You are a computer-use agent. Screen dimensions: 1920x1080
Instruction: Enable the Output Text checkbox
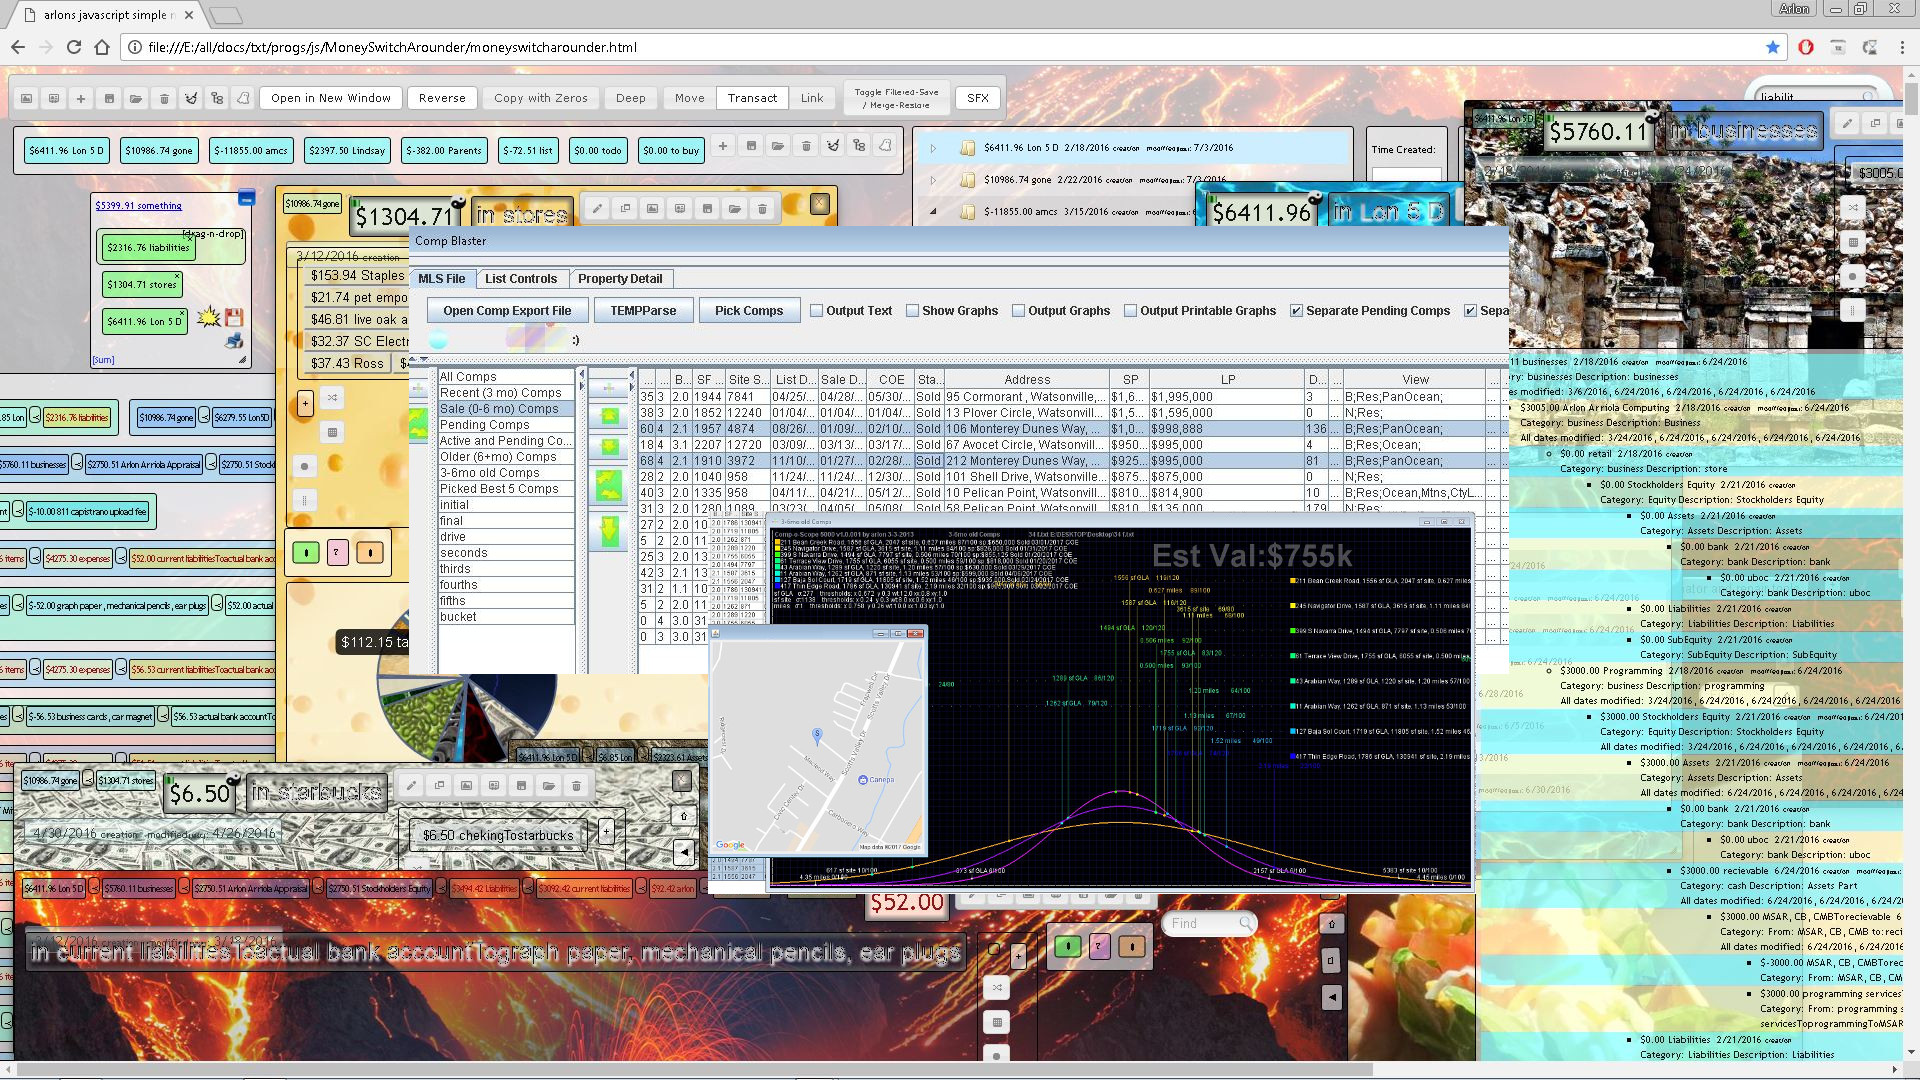817,311
